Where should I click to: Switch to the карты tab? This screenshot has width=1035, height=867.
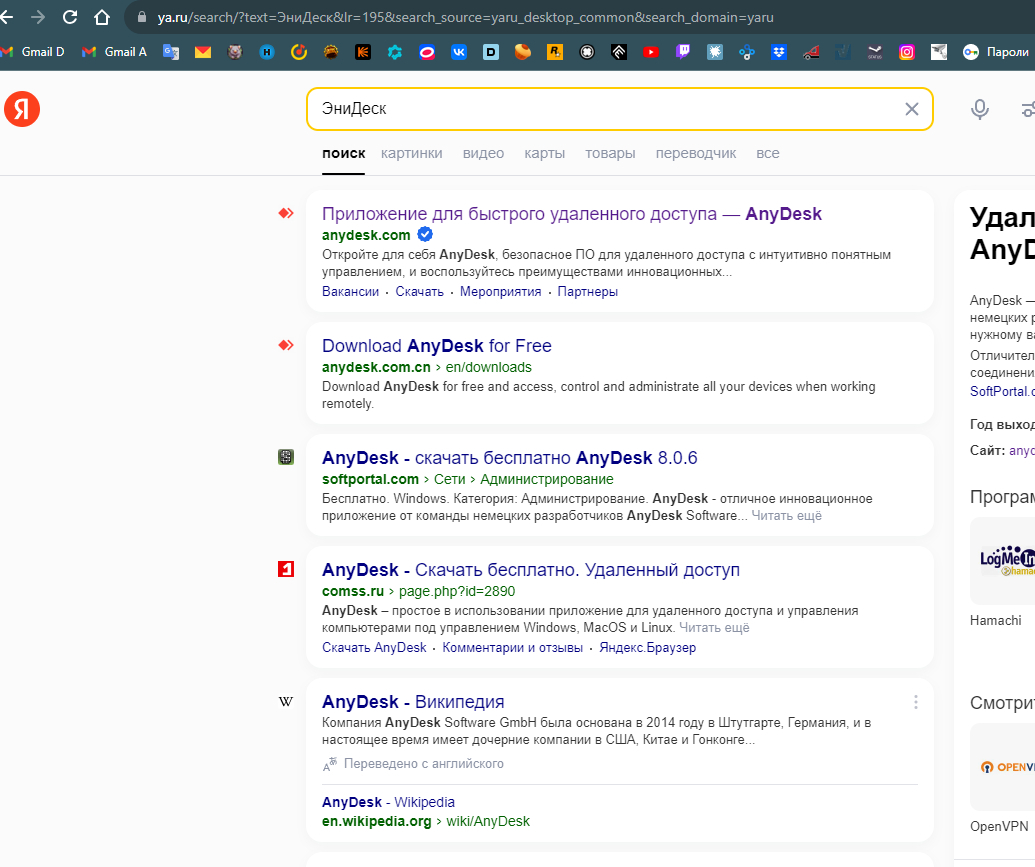(545, 153)
